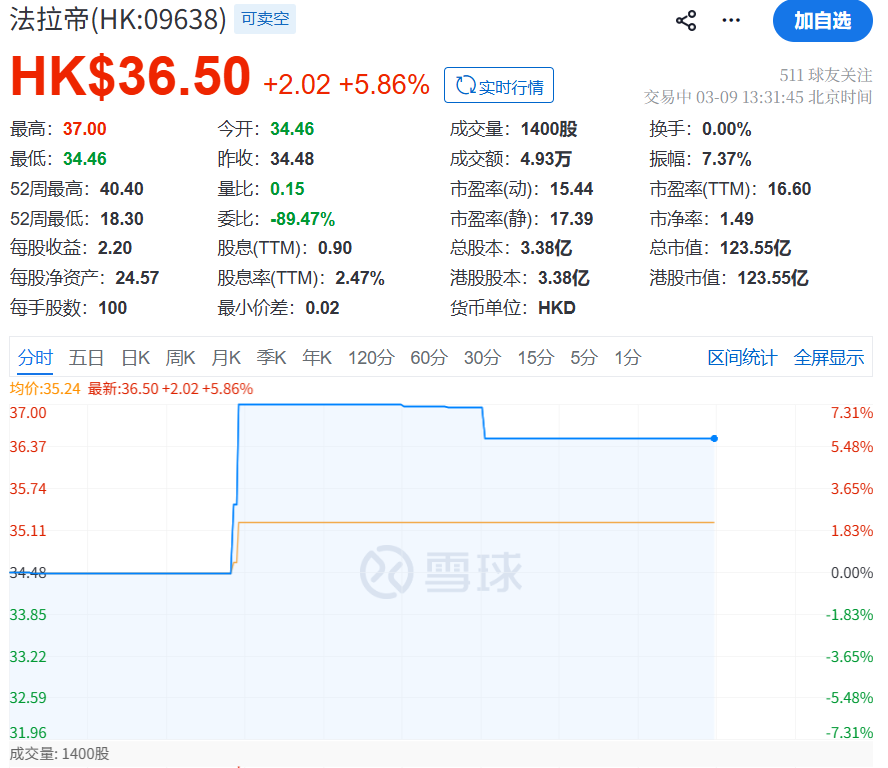This screenshot has width=888, height=768.
Task: Select the 季K quarterly chart tab
Action: click(272, 357)
